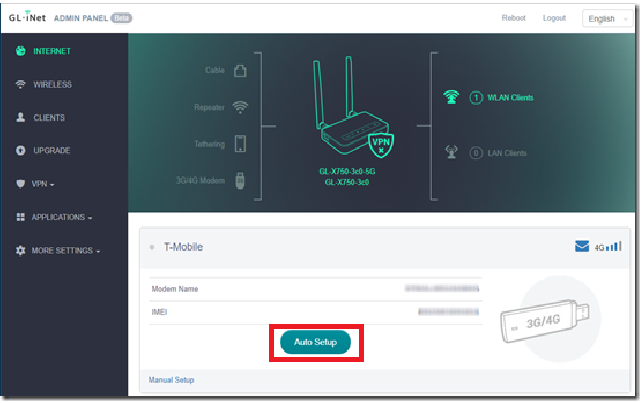Click the Tethering label

(x=210, y=144)
